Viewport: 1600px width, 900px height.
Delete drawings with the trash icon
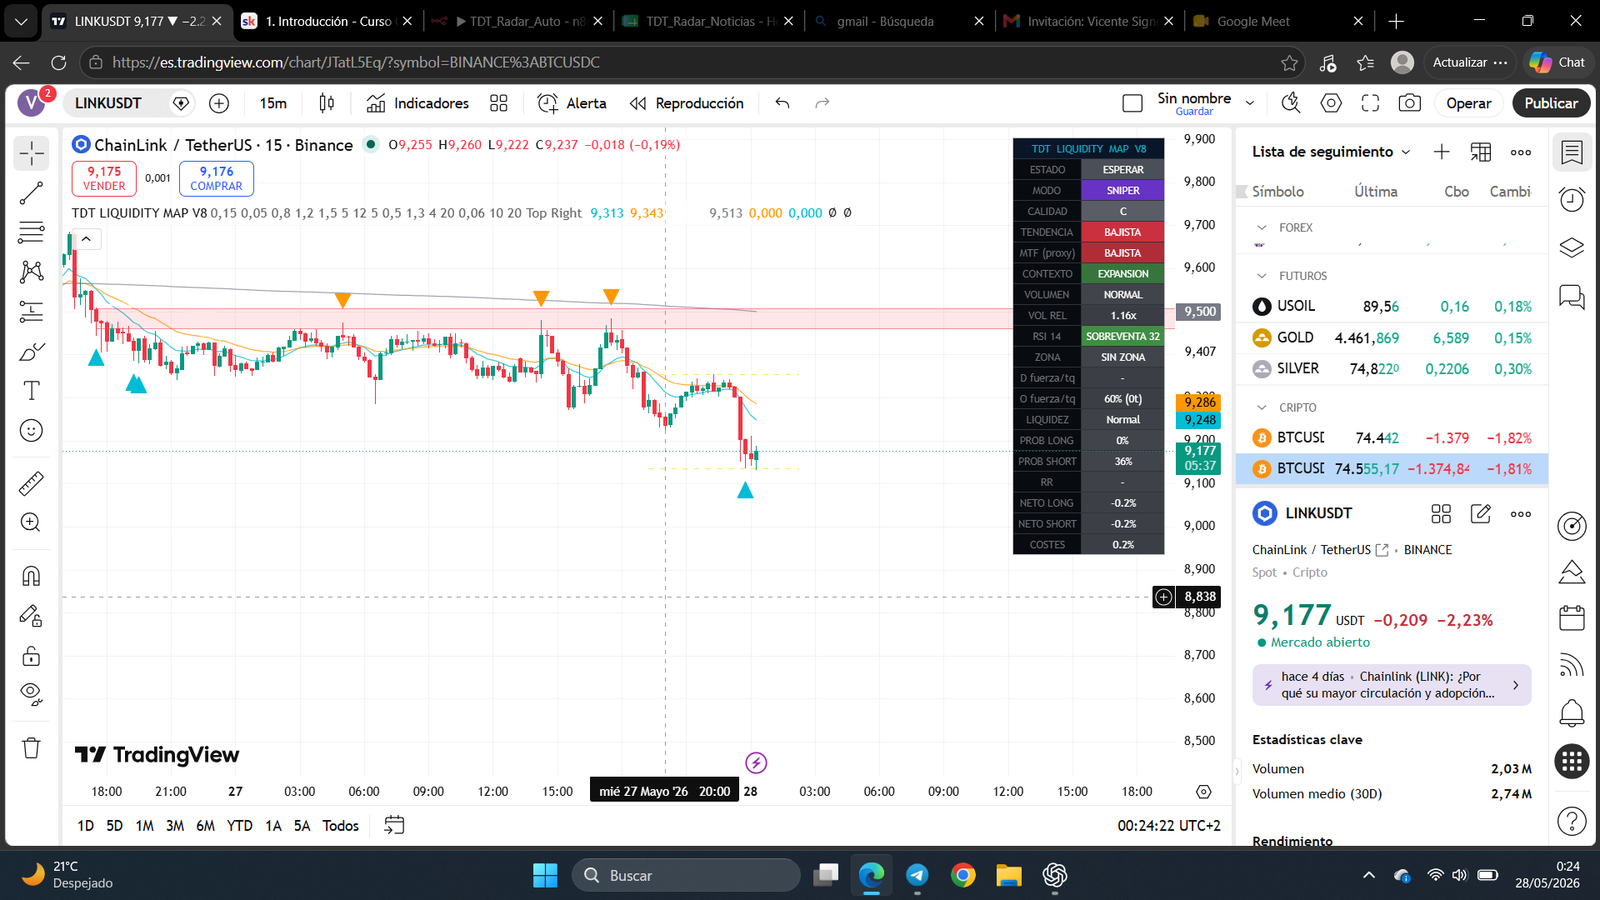click(32, 748)
